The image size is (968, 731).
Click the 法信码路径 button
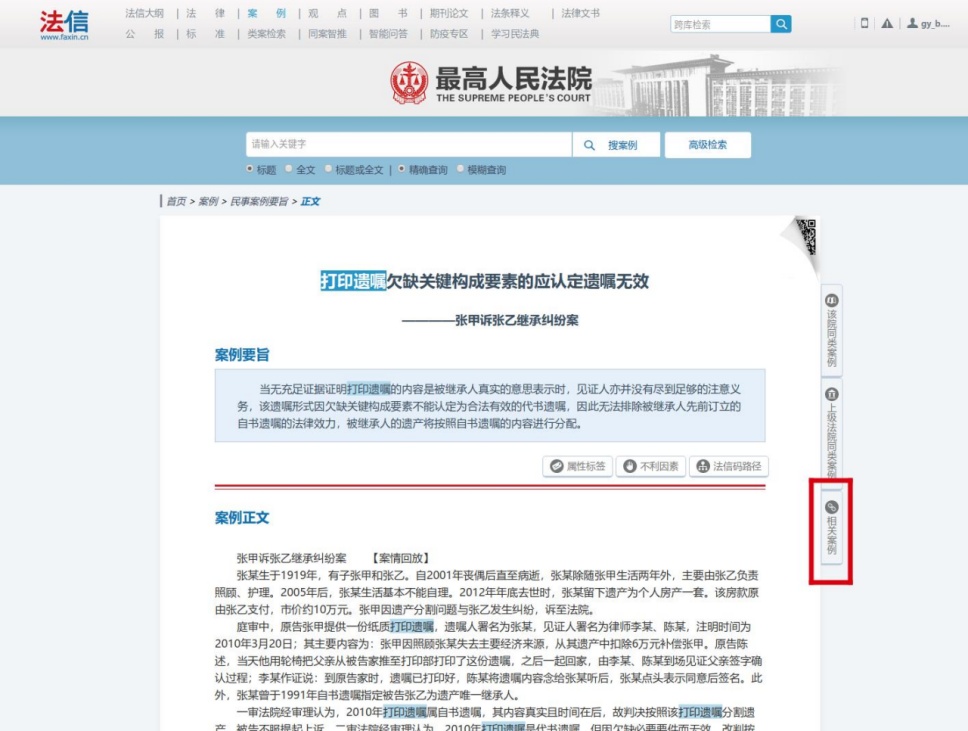click(729, 466)
